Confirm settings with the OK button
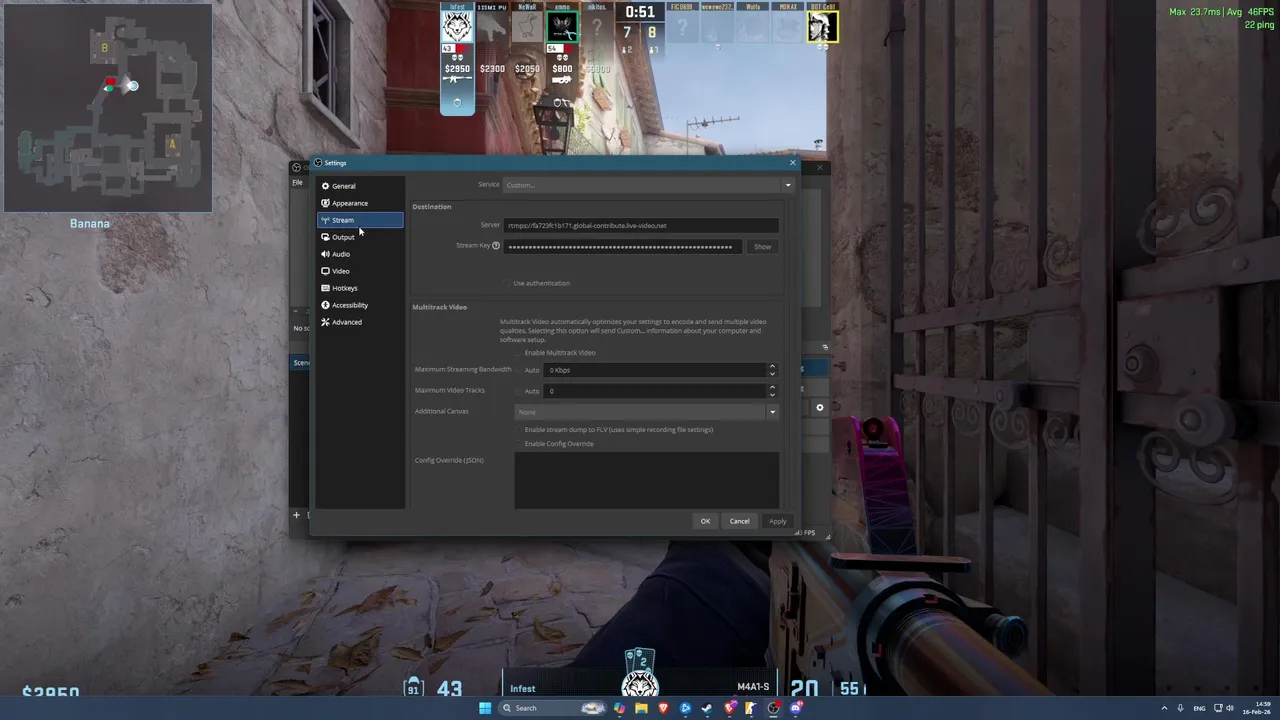 click(705, 521)
